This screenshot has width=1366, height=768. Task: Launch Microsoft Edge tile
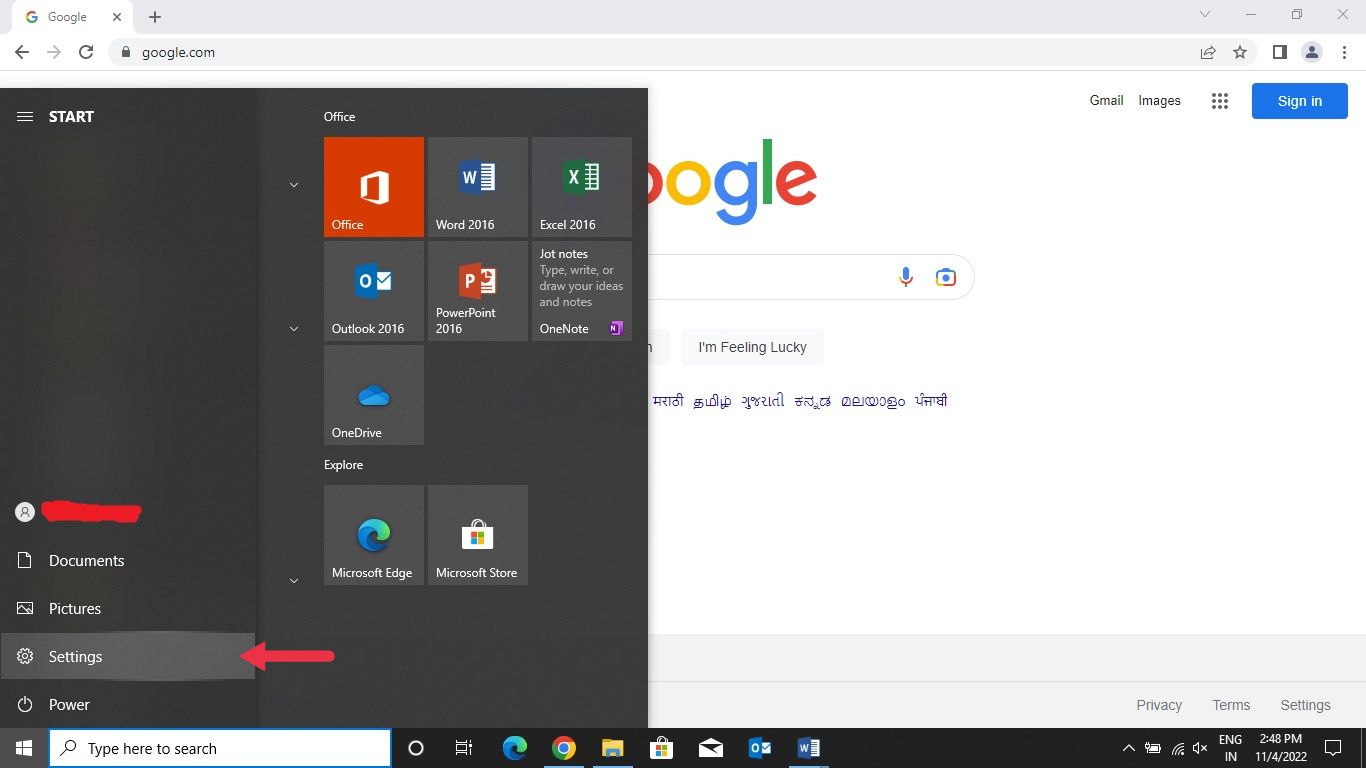pyautogui.click(x=374, y=535)
